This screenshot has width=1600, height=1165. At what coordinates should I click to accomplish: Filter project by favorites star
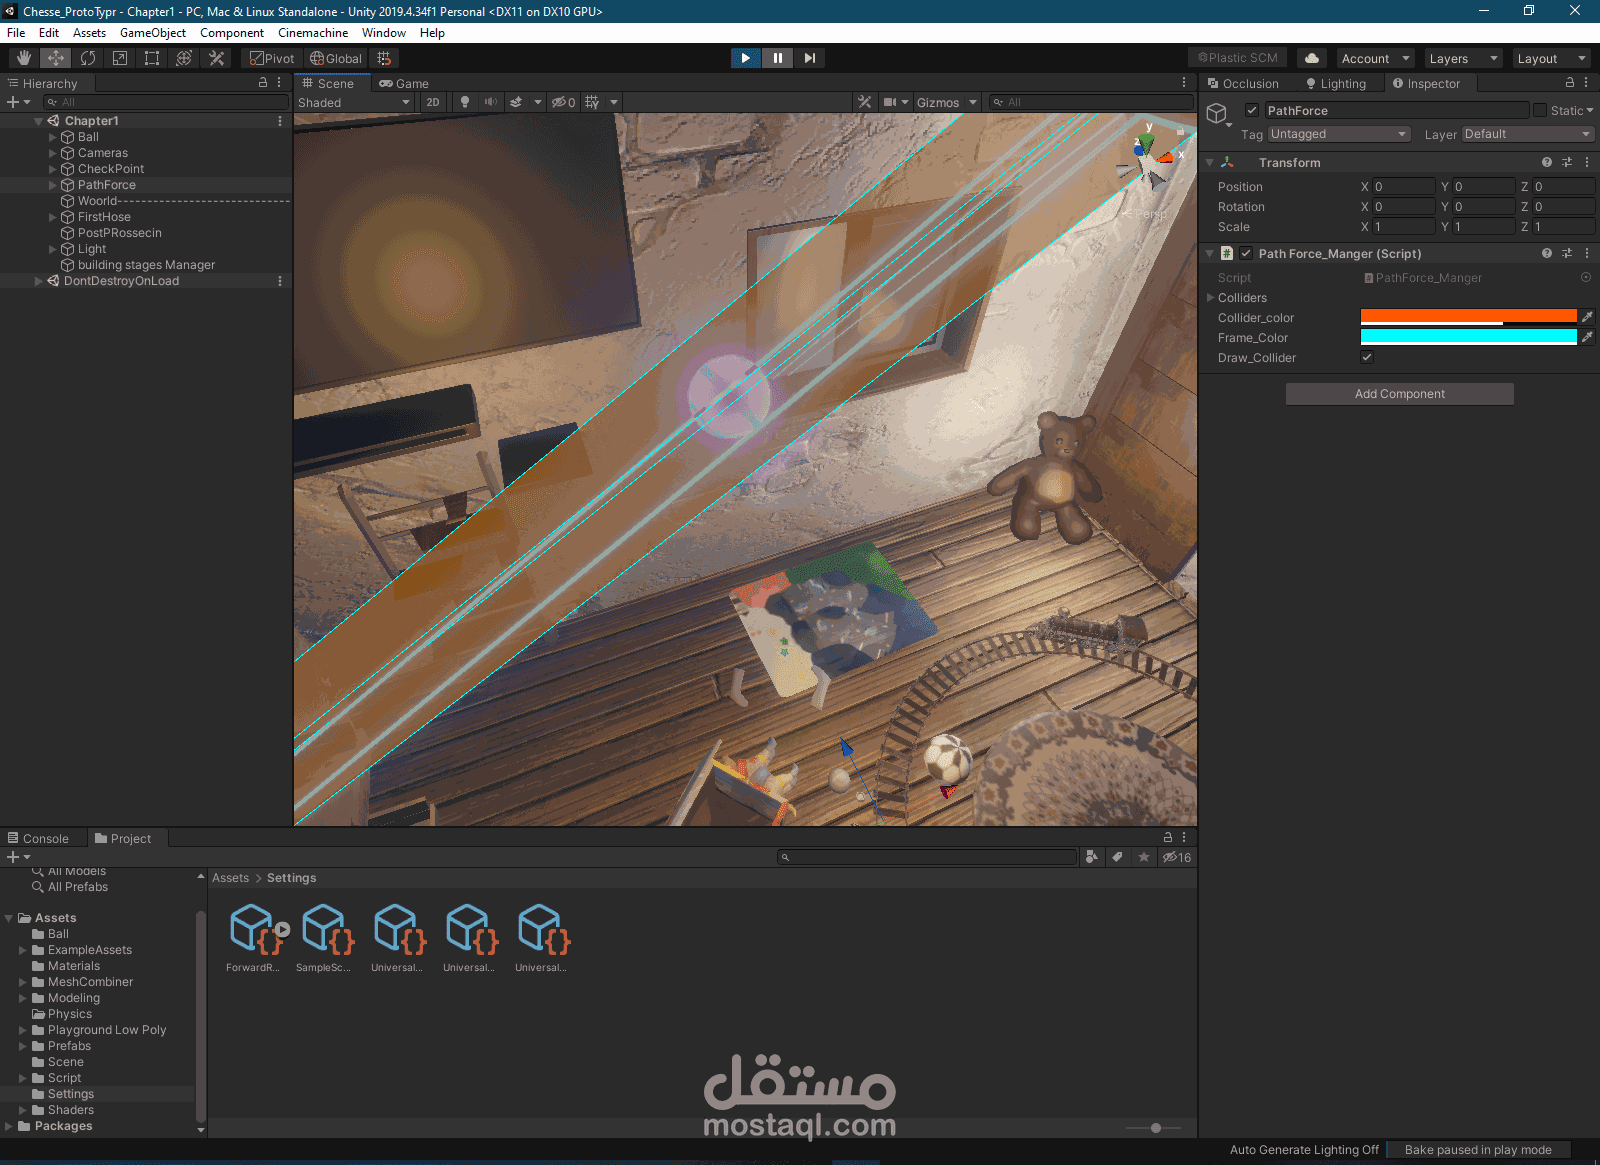click(1144, 857)
